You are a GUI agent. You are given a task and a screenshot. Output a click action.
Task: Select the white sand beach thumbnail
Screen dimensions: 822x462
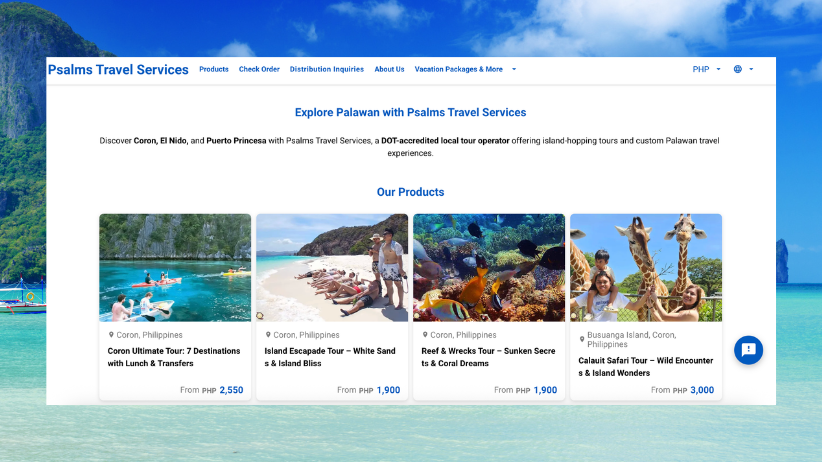(x=332, y=267)
